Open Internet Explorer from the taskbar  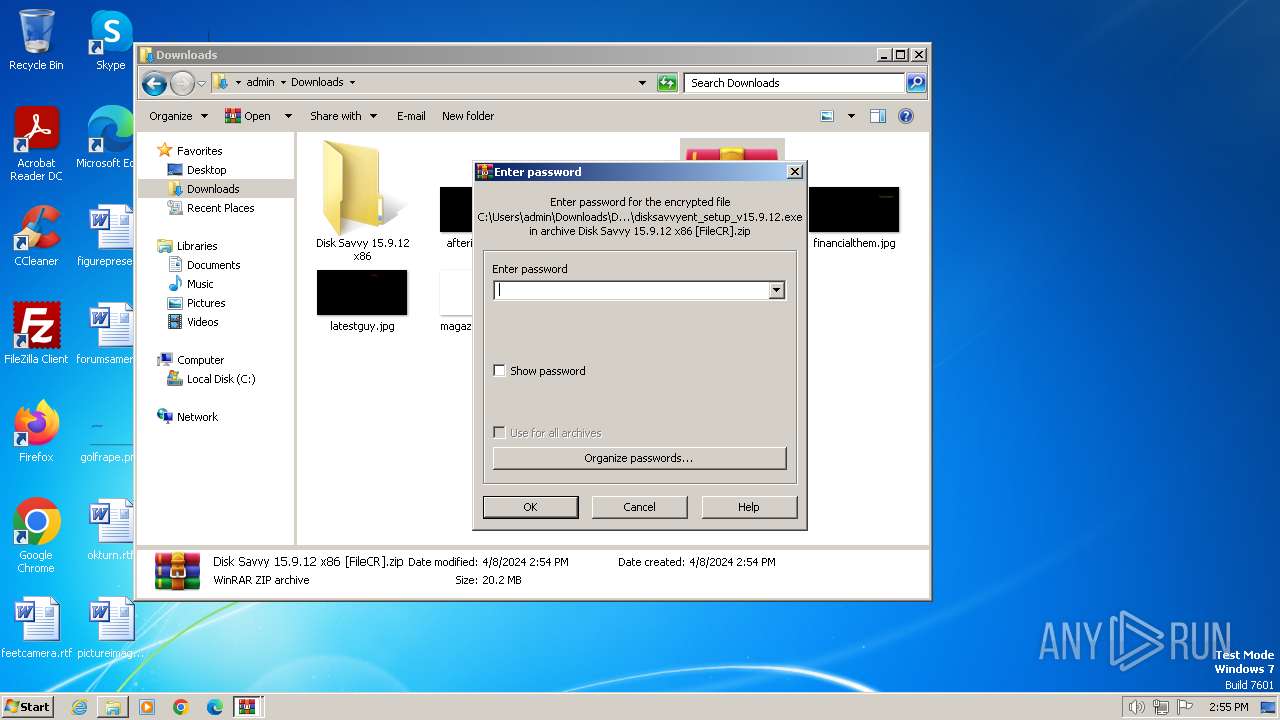pos(79,707)
